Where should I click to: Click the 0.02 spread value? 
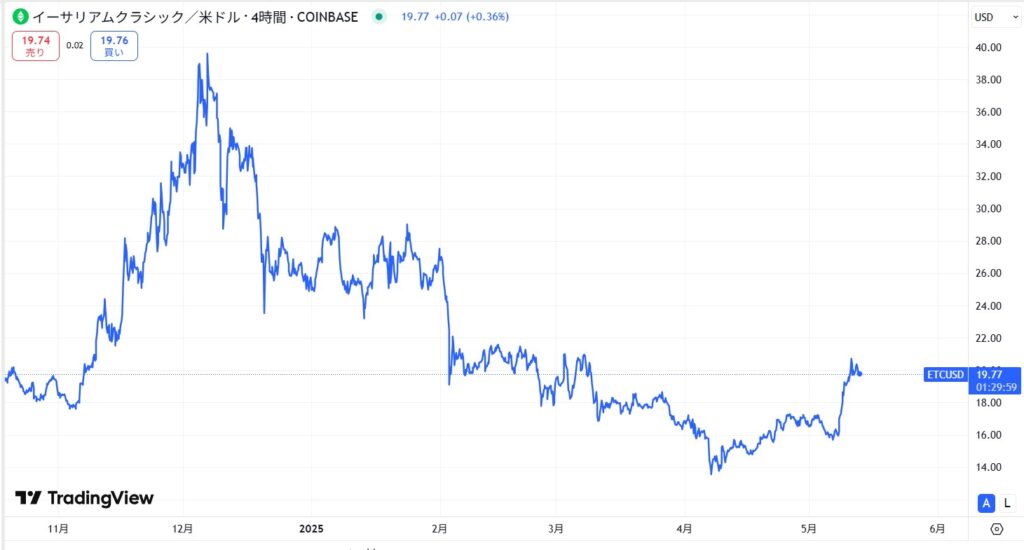(74, 46)
